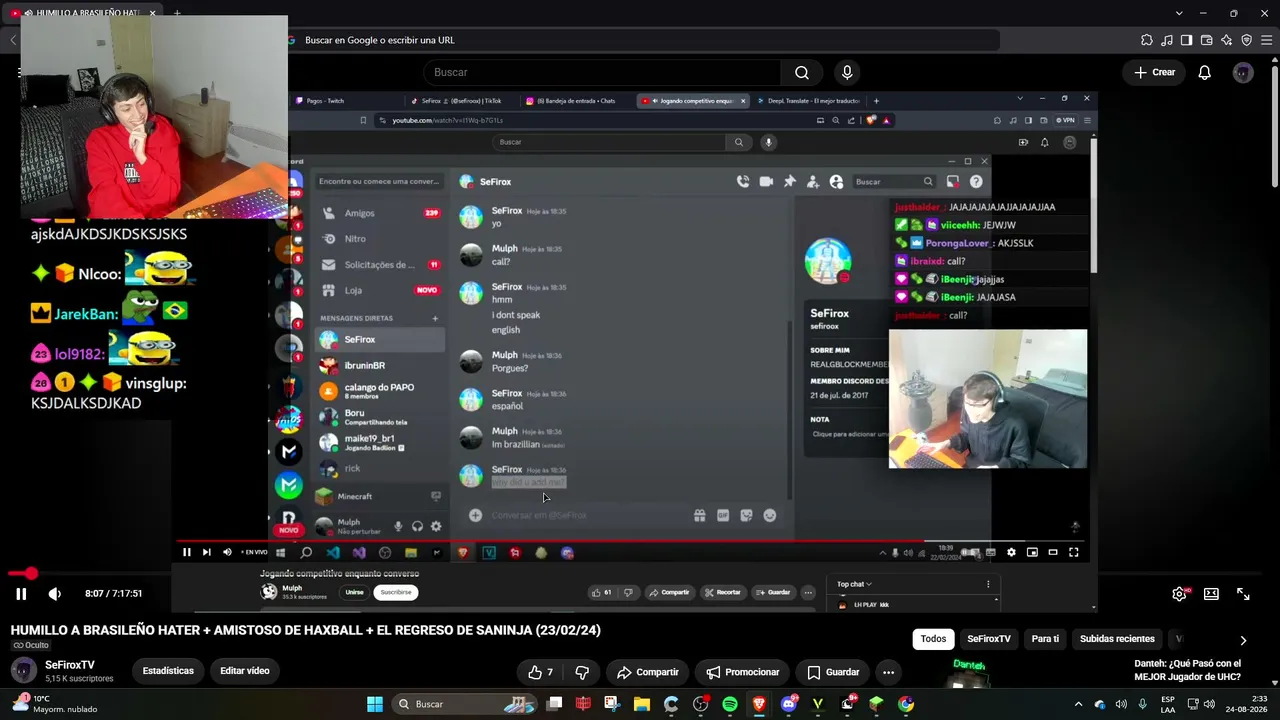The height and width of the screenshot is (720, 1280).
Task: Open Discord from the taskbar
Action: click(x=789, y=704)
